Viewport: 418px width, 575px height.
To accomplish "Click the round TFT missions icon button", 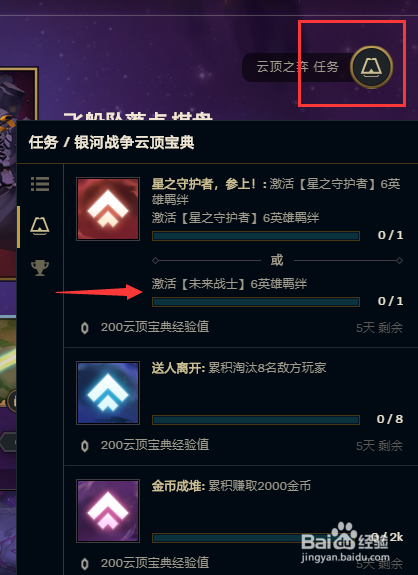I will (371, 67).
